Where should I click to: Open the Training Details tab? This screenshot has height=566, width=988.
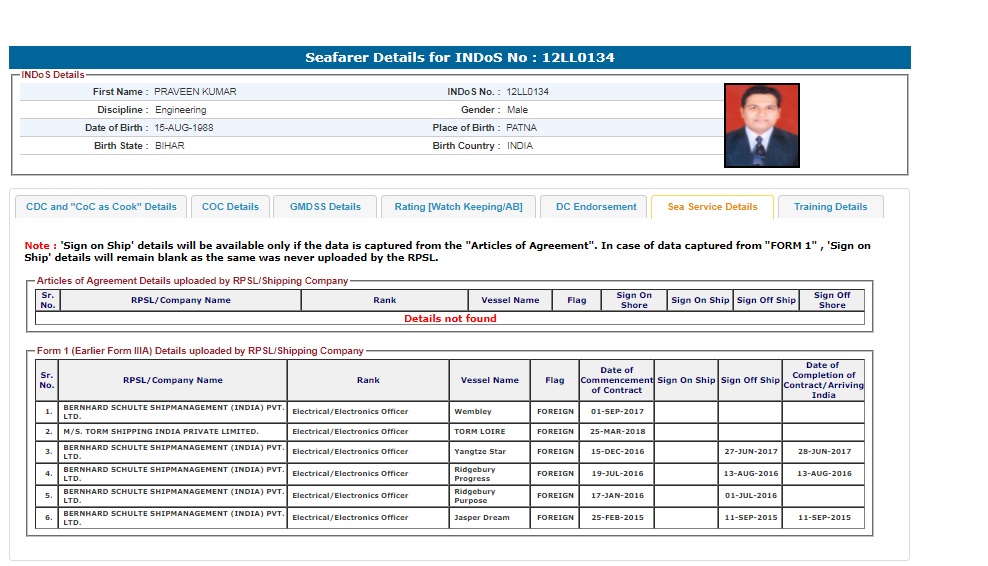[x=830, y=207]
